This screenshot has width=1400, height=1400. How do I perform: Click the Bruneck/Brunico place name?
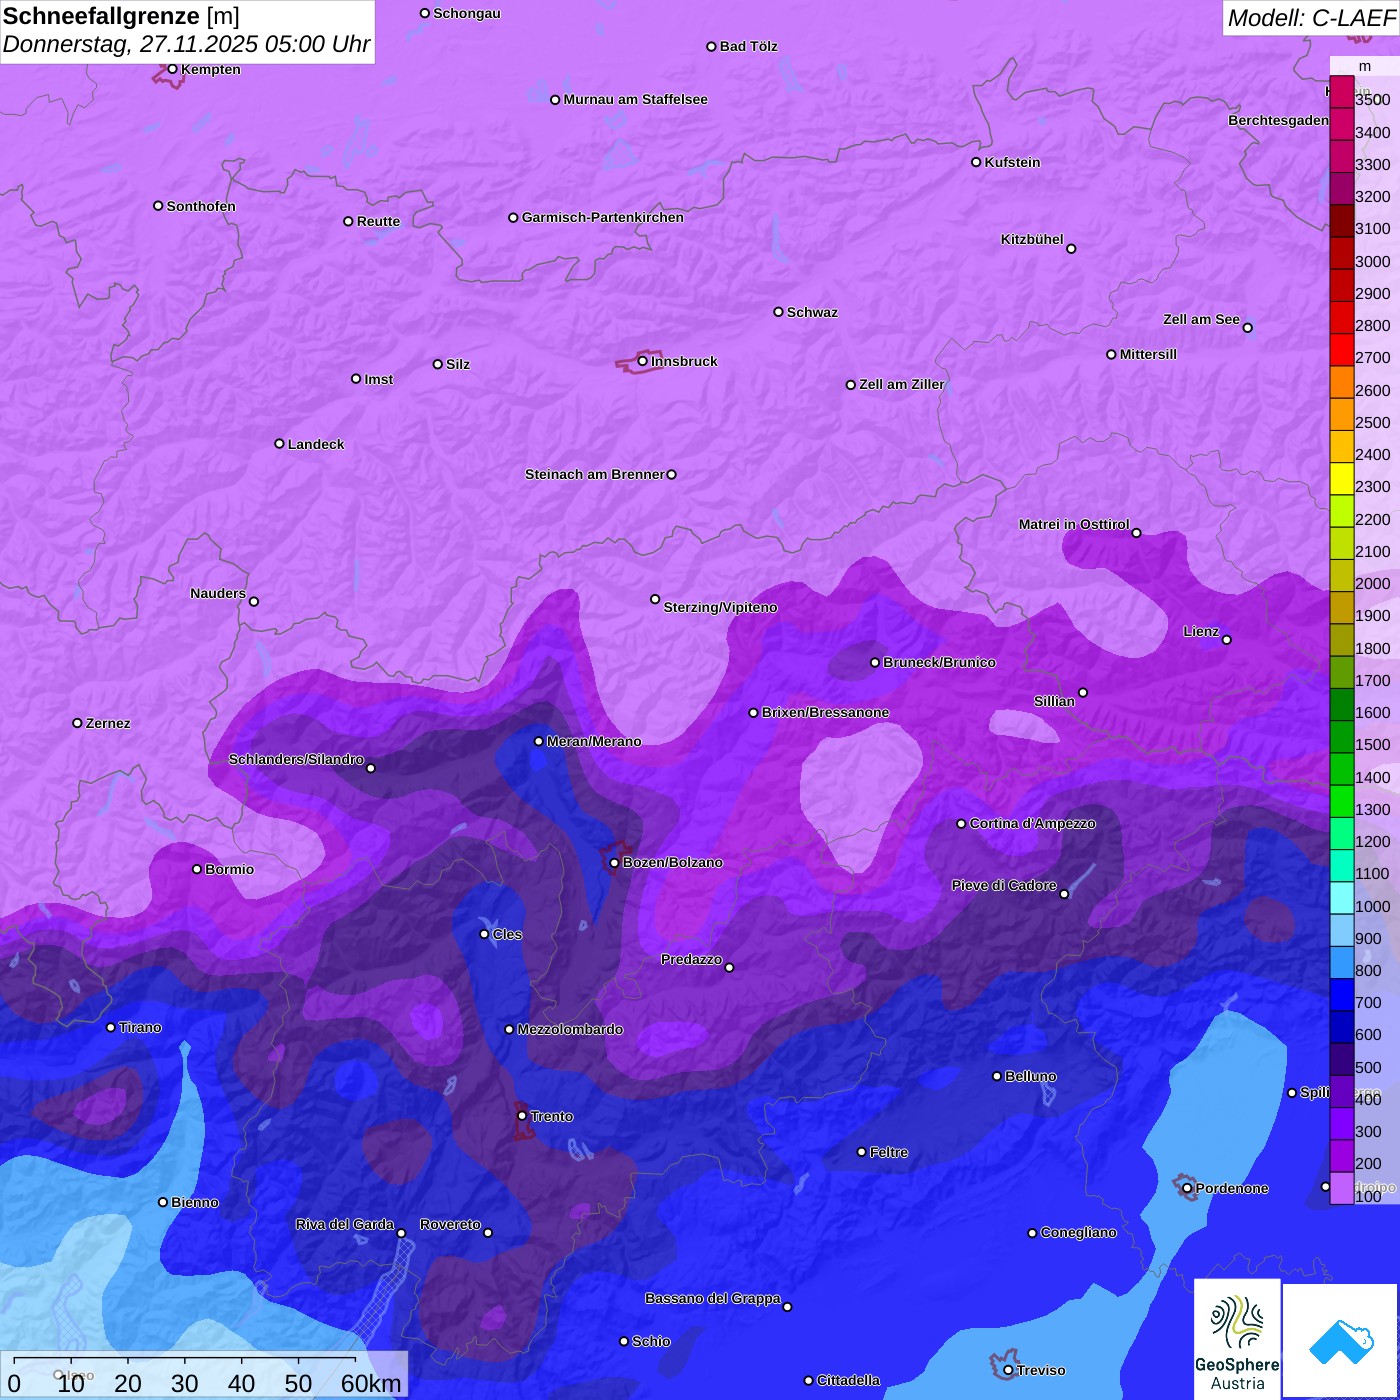point(939,662)
